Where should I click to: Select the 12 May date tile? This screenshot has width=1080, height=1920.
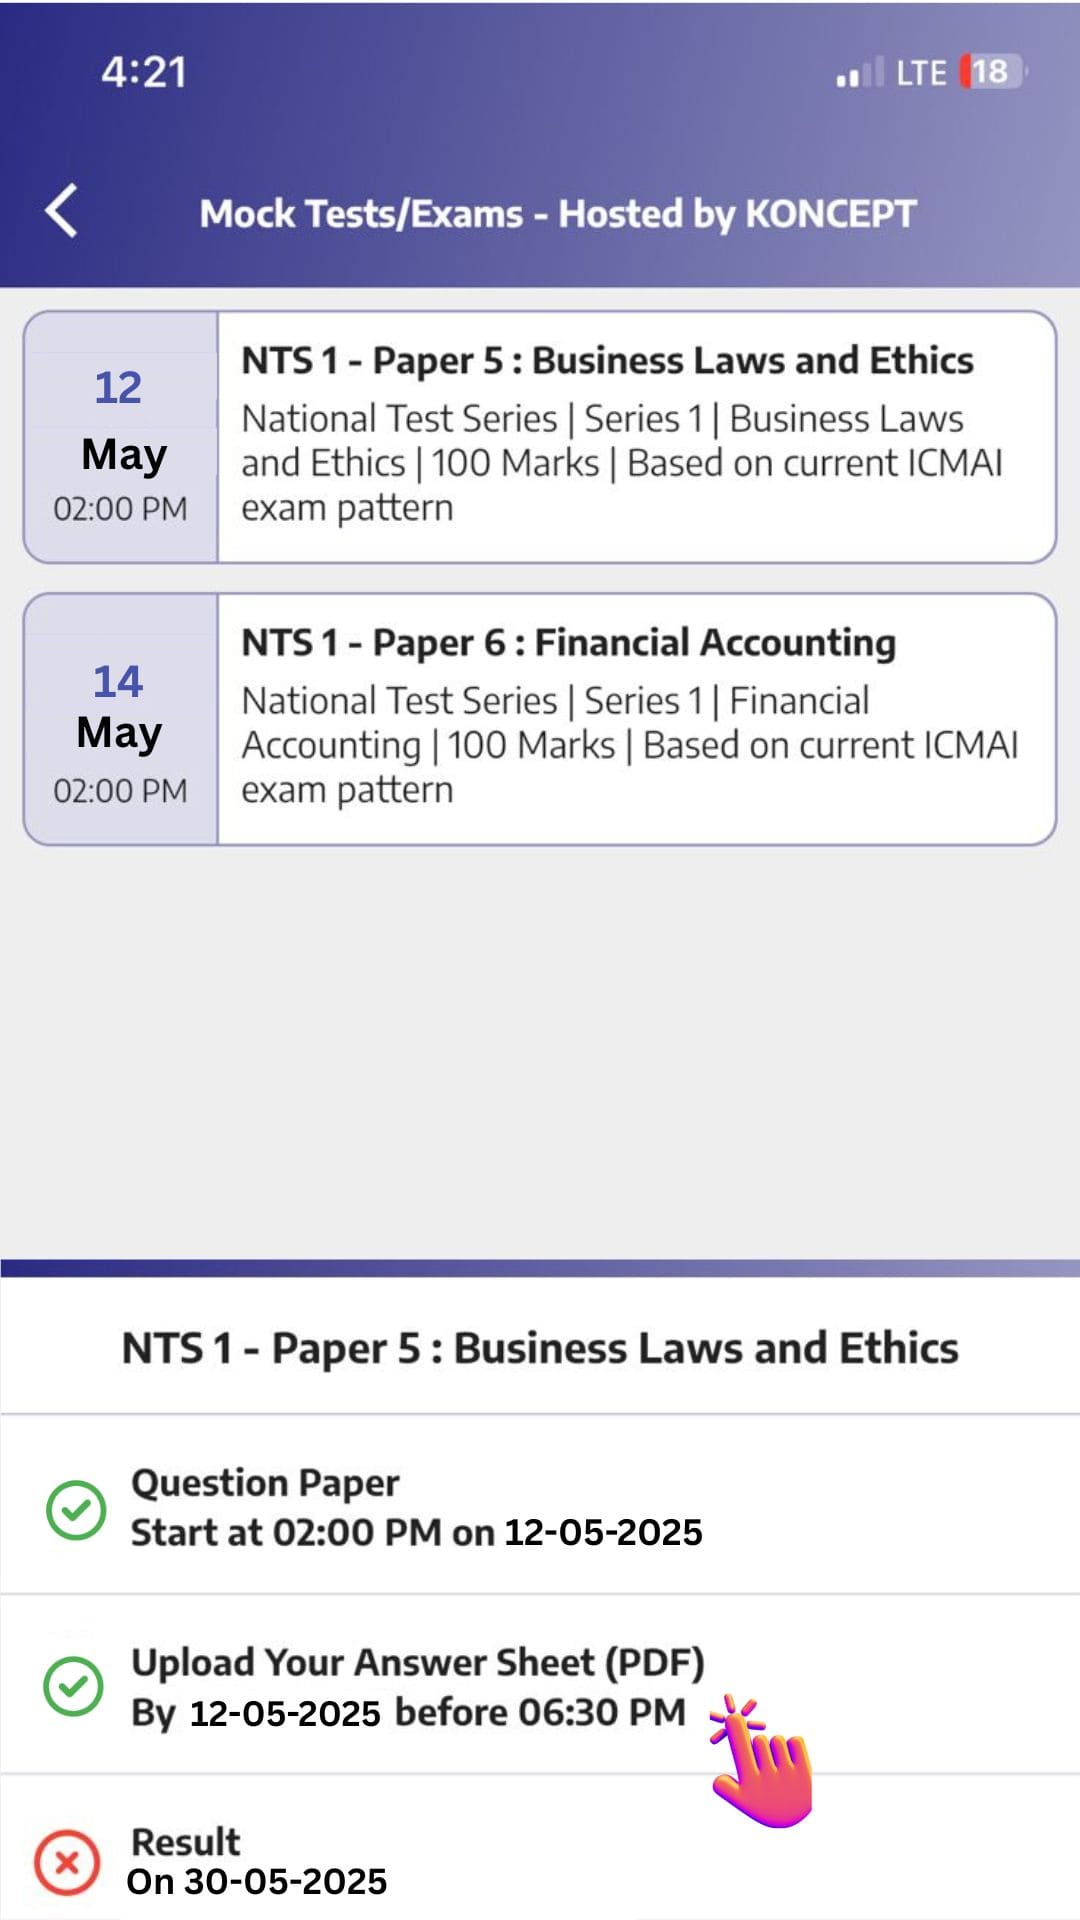pyautogui.click(x=121, y=438)
